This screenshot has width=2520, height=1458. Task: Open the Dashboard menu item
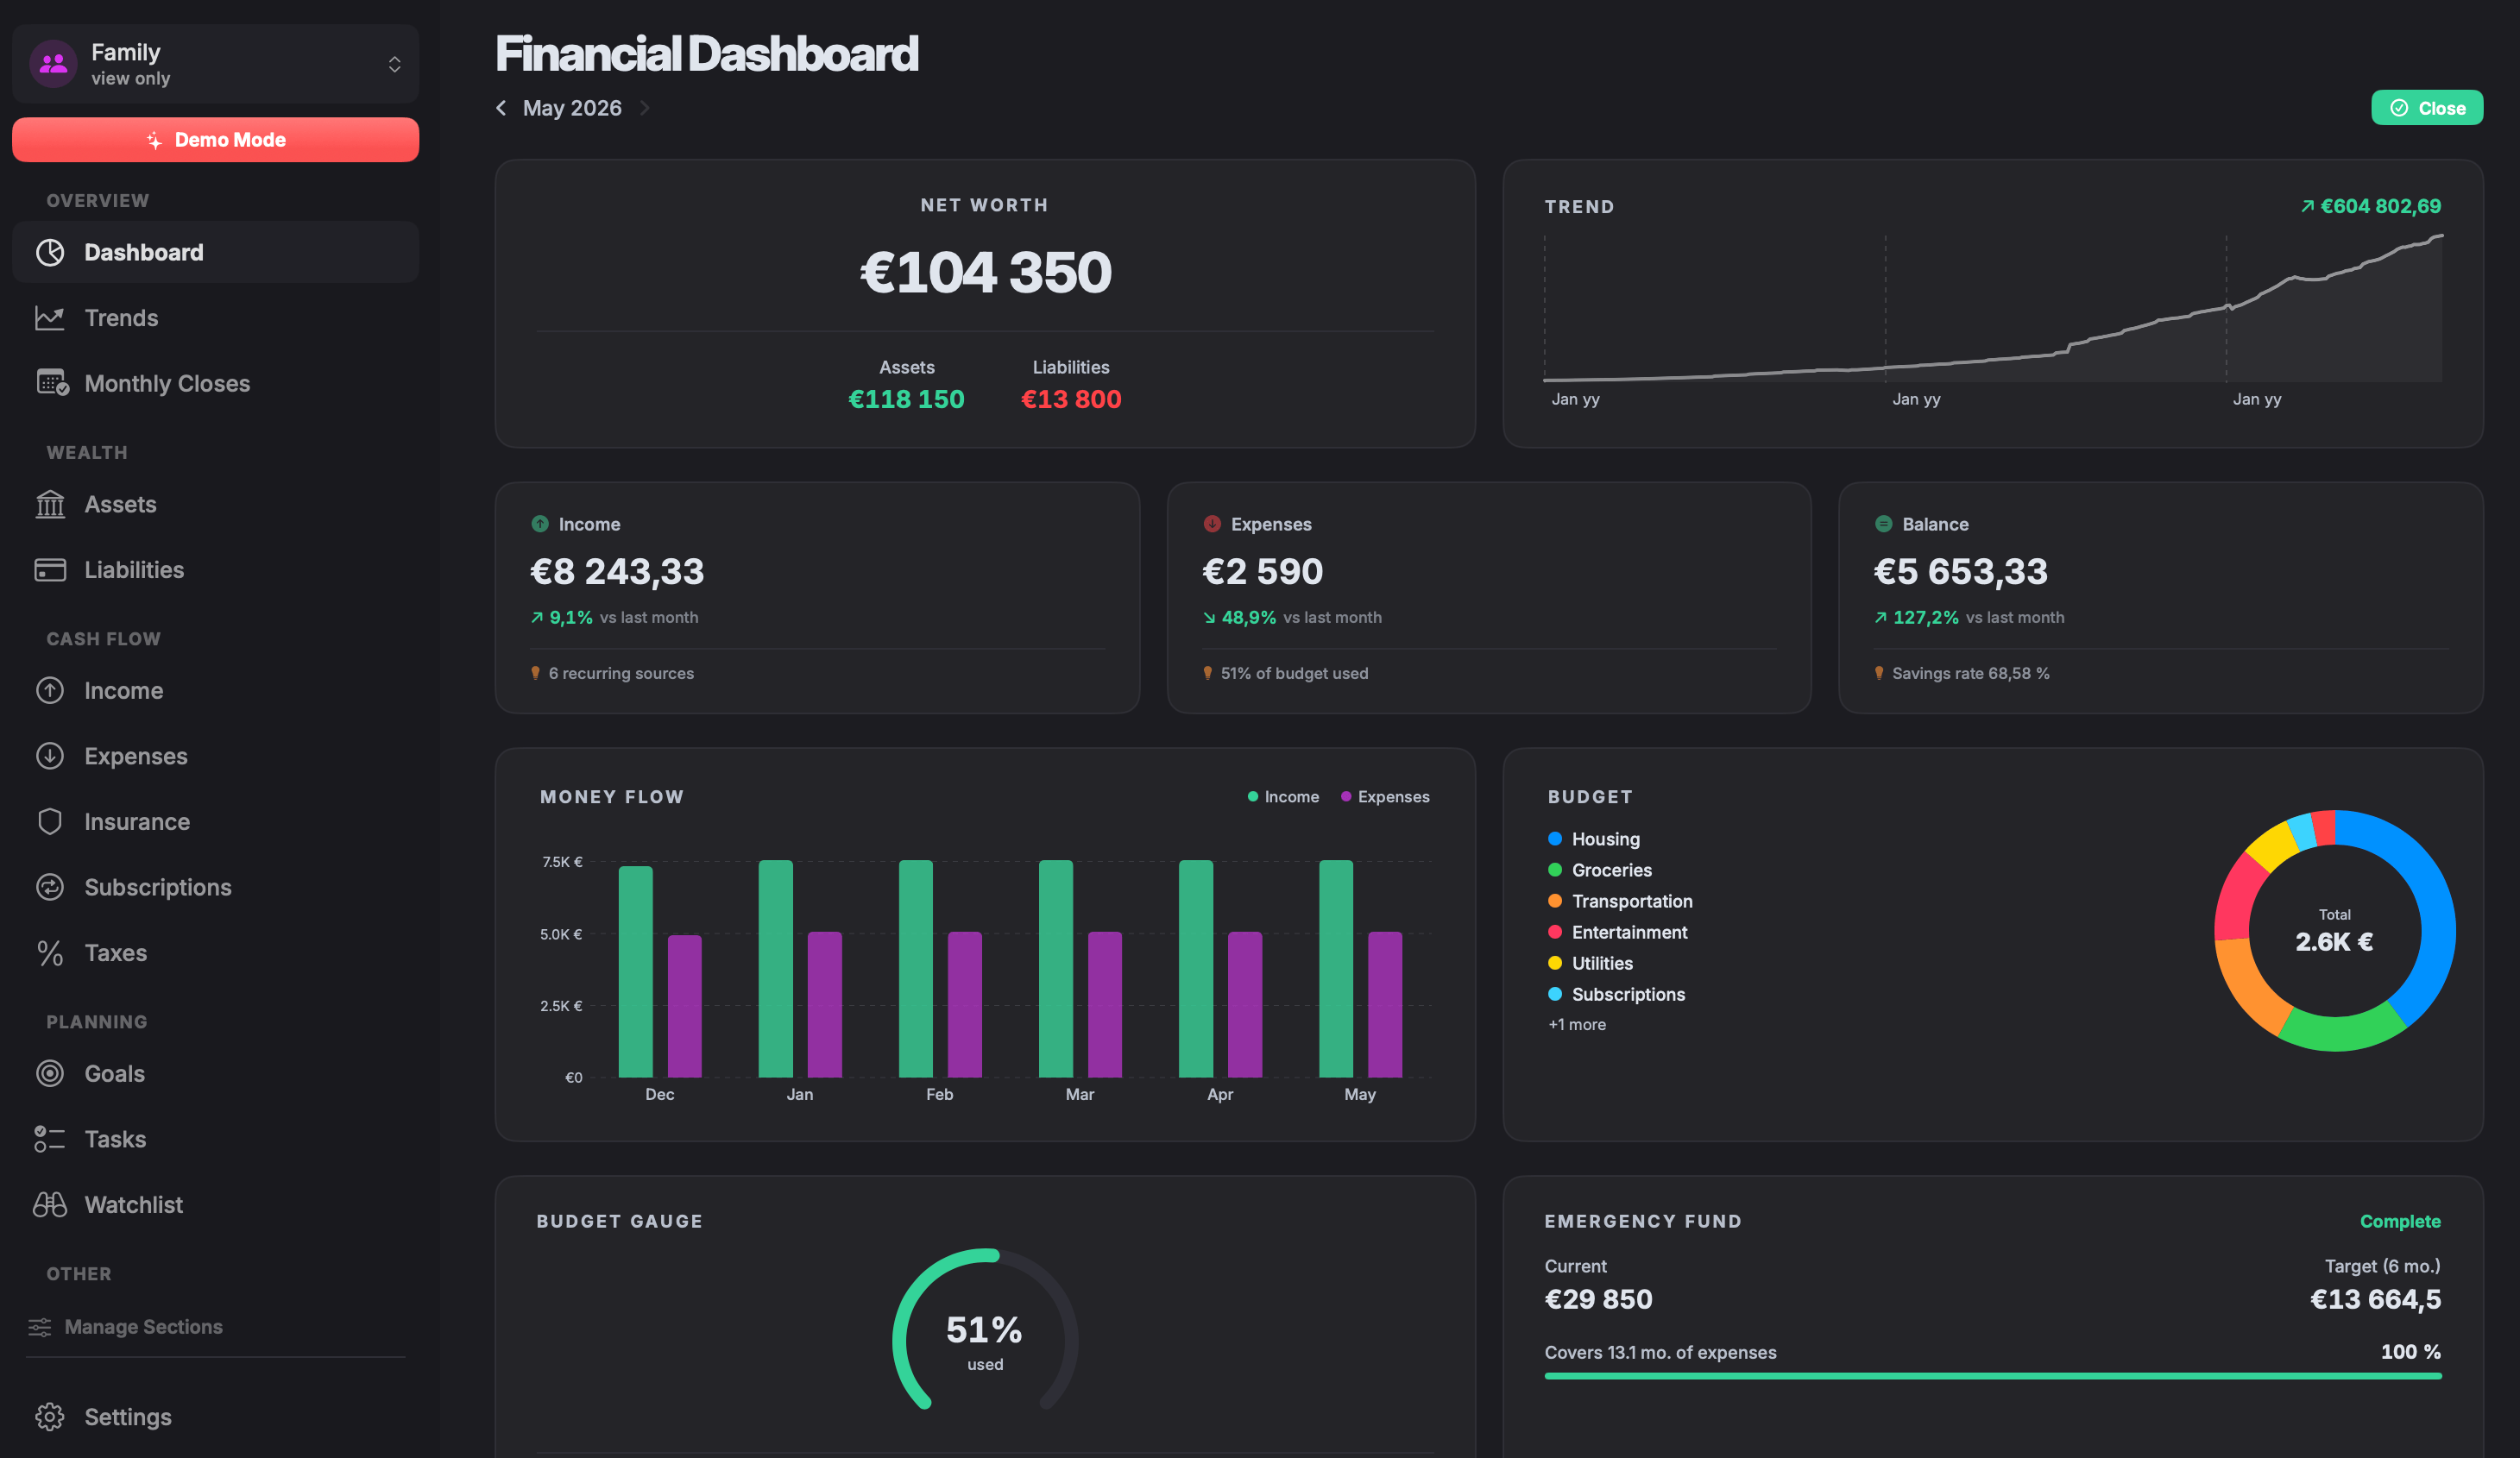point(215,252)
